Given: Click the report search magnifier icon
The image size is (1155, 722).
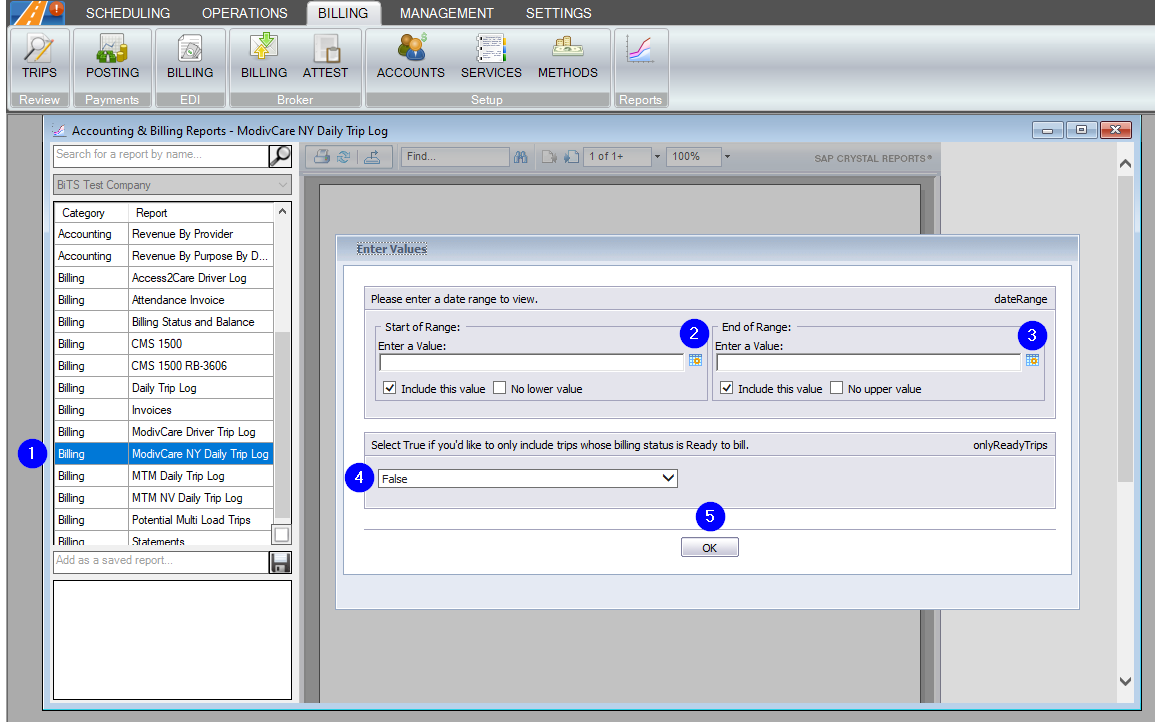Looking at the screenshot, I should point(280,155).
